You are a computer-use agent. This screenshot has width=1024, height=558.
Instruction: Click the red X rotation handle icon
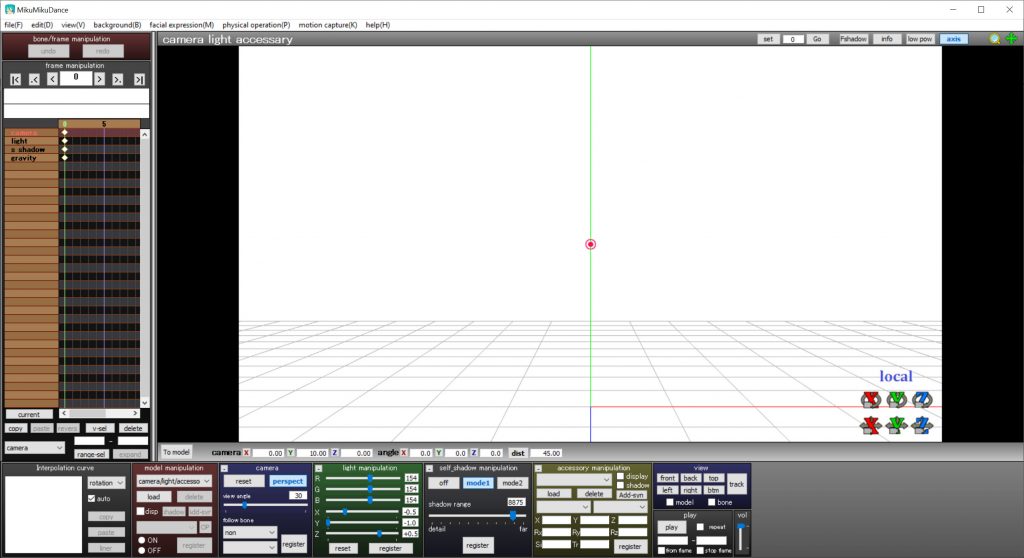click(871, 399)
